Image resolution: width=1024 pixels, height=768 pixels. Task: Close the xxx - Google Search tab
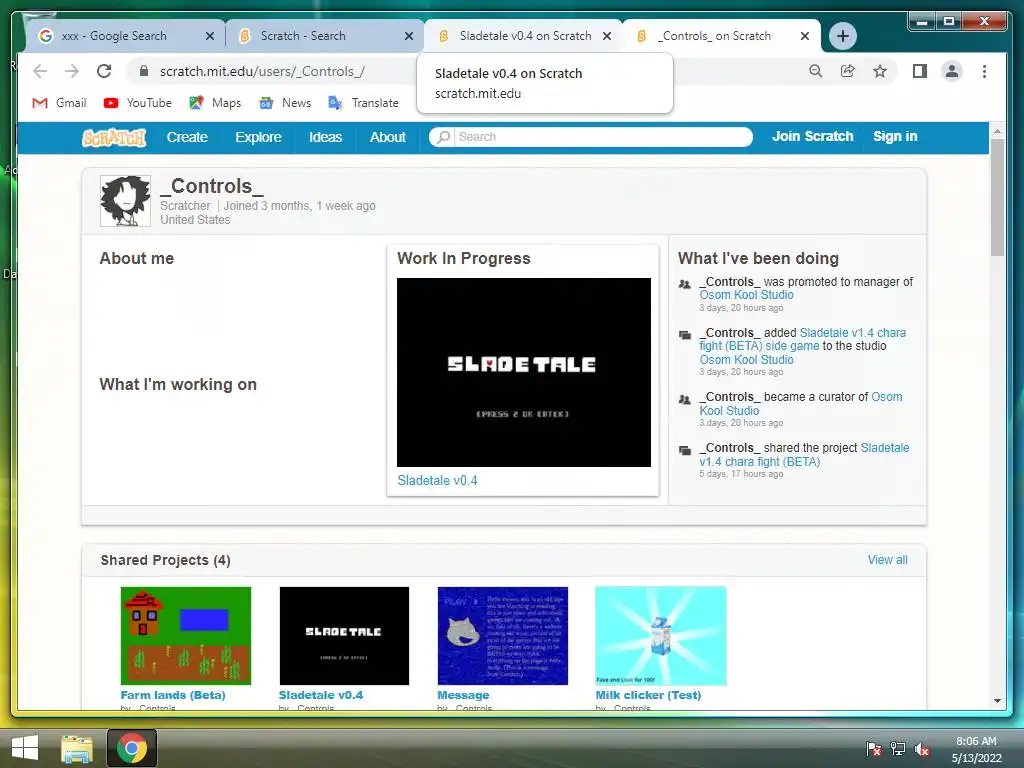pos(210,36)
